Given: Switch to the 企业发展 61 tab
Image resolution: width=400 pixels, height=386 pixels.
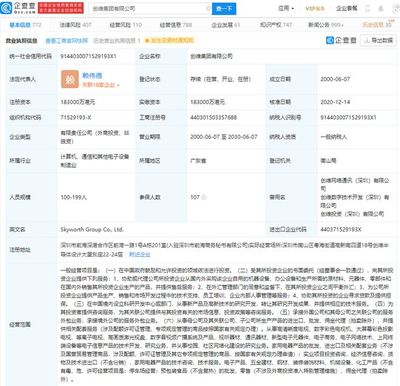Looking at the screenshot, I should pos(226,25).
